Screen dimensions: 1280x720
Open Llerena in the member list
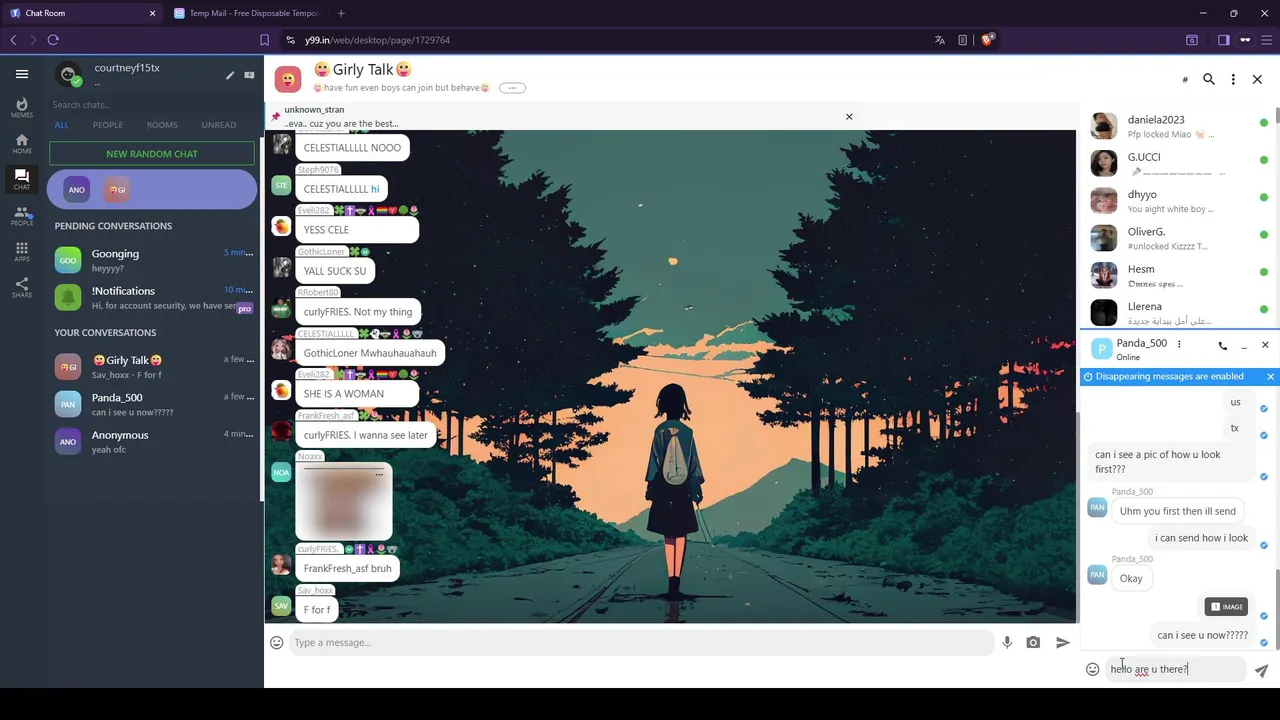pyautogui.click(x=1179, y=313)
